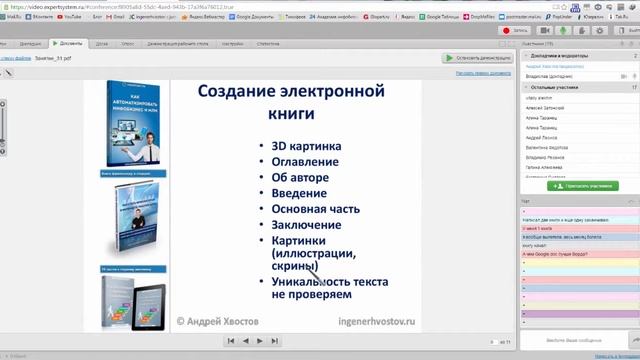This screenshot has height=360, width=640.
Task: Click the blue book cover thumbnail at top
Action: pos(133,123)
